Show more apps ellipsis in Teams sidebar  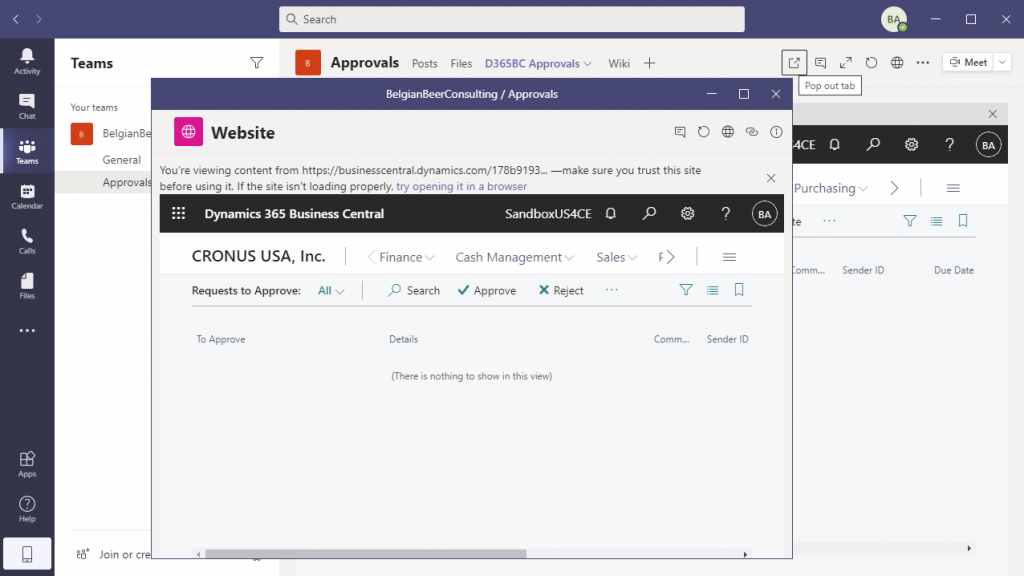27,330
